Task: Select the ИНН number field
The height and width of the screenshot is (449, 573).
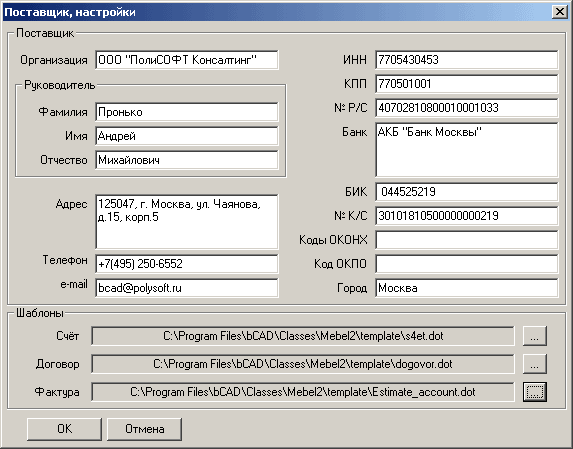Action: click(467, 60)
